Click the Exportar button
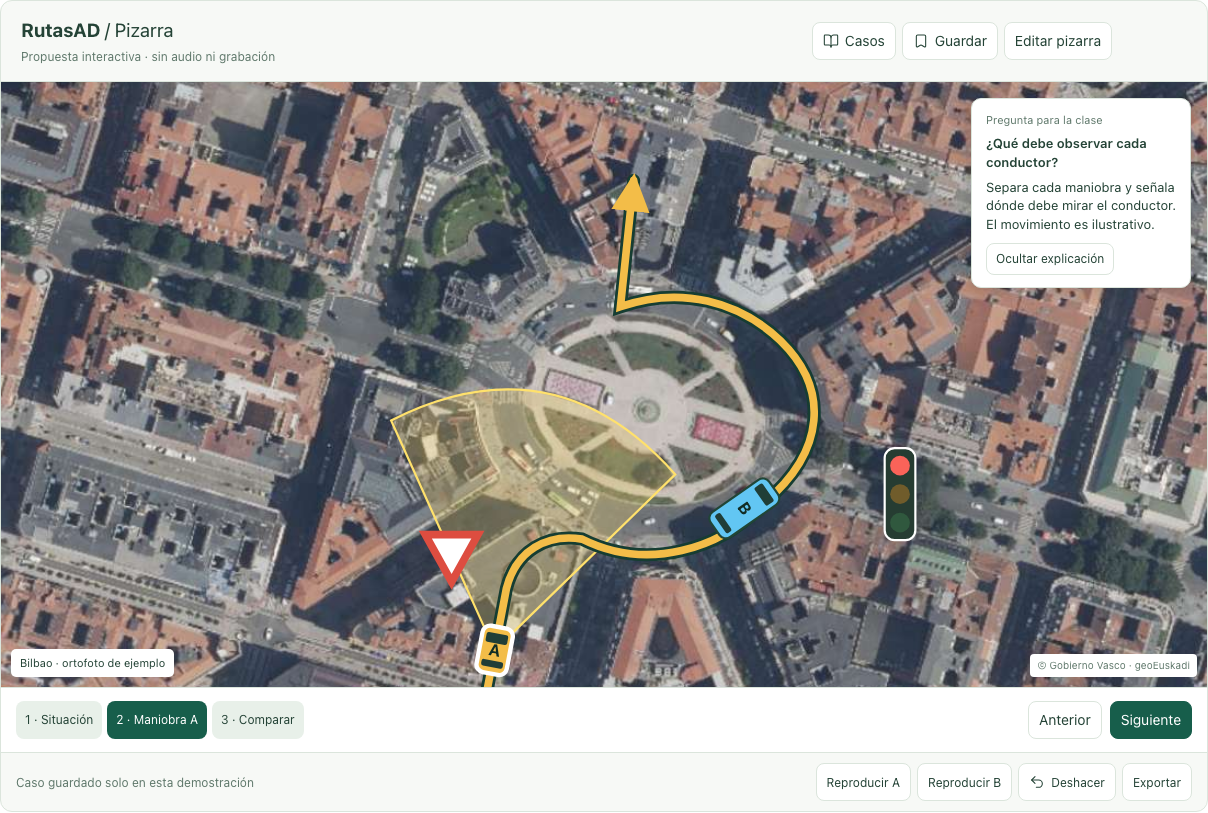The height and width of the screenshot is (813, 1208). tap(1157, 782)
